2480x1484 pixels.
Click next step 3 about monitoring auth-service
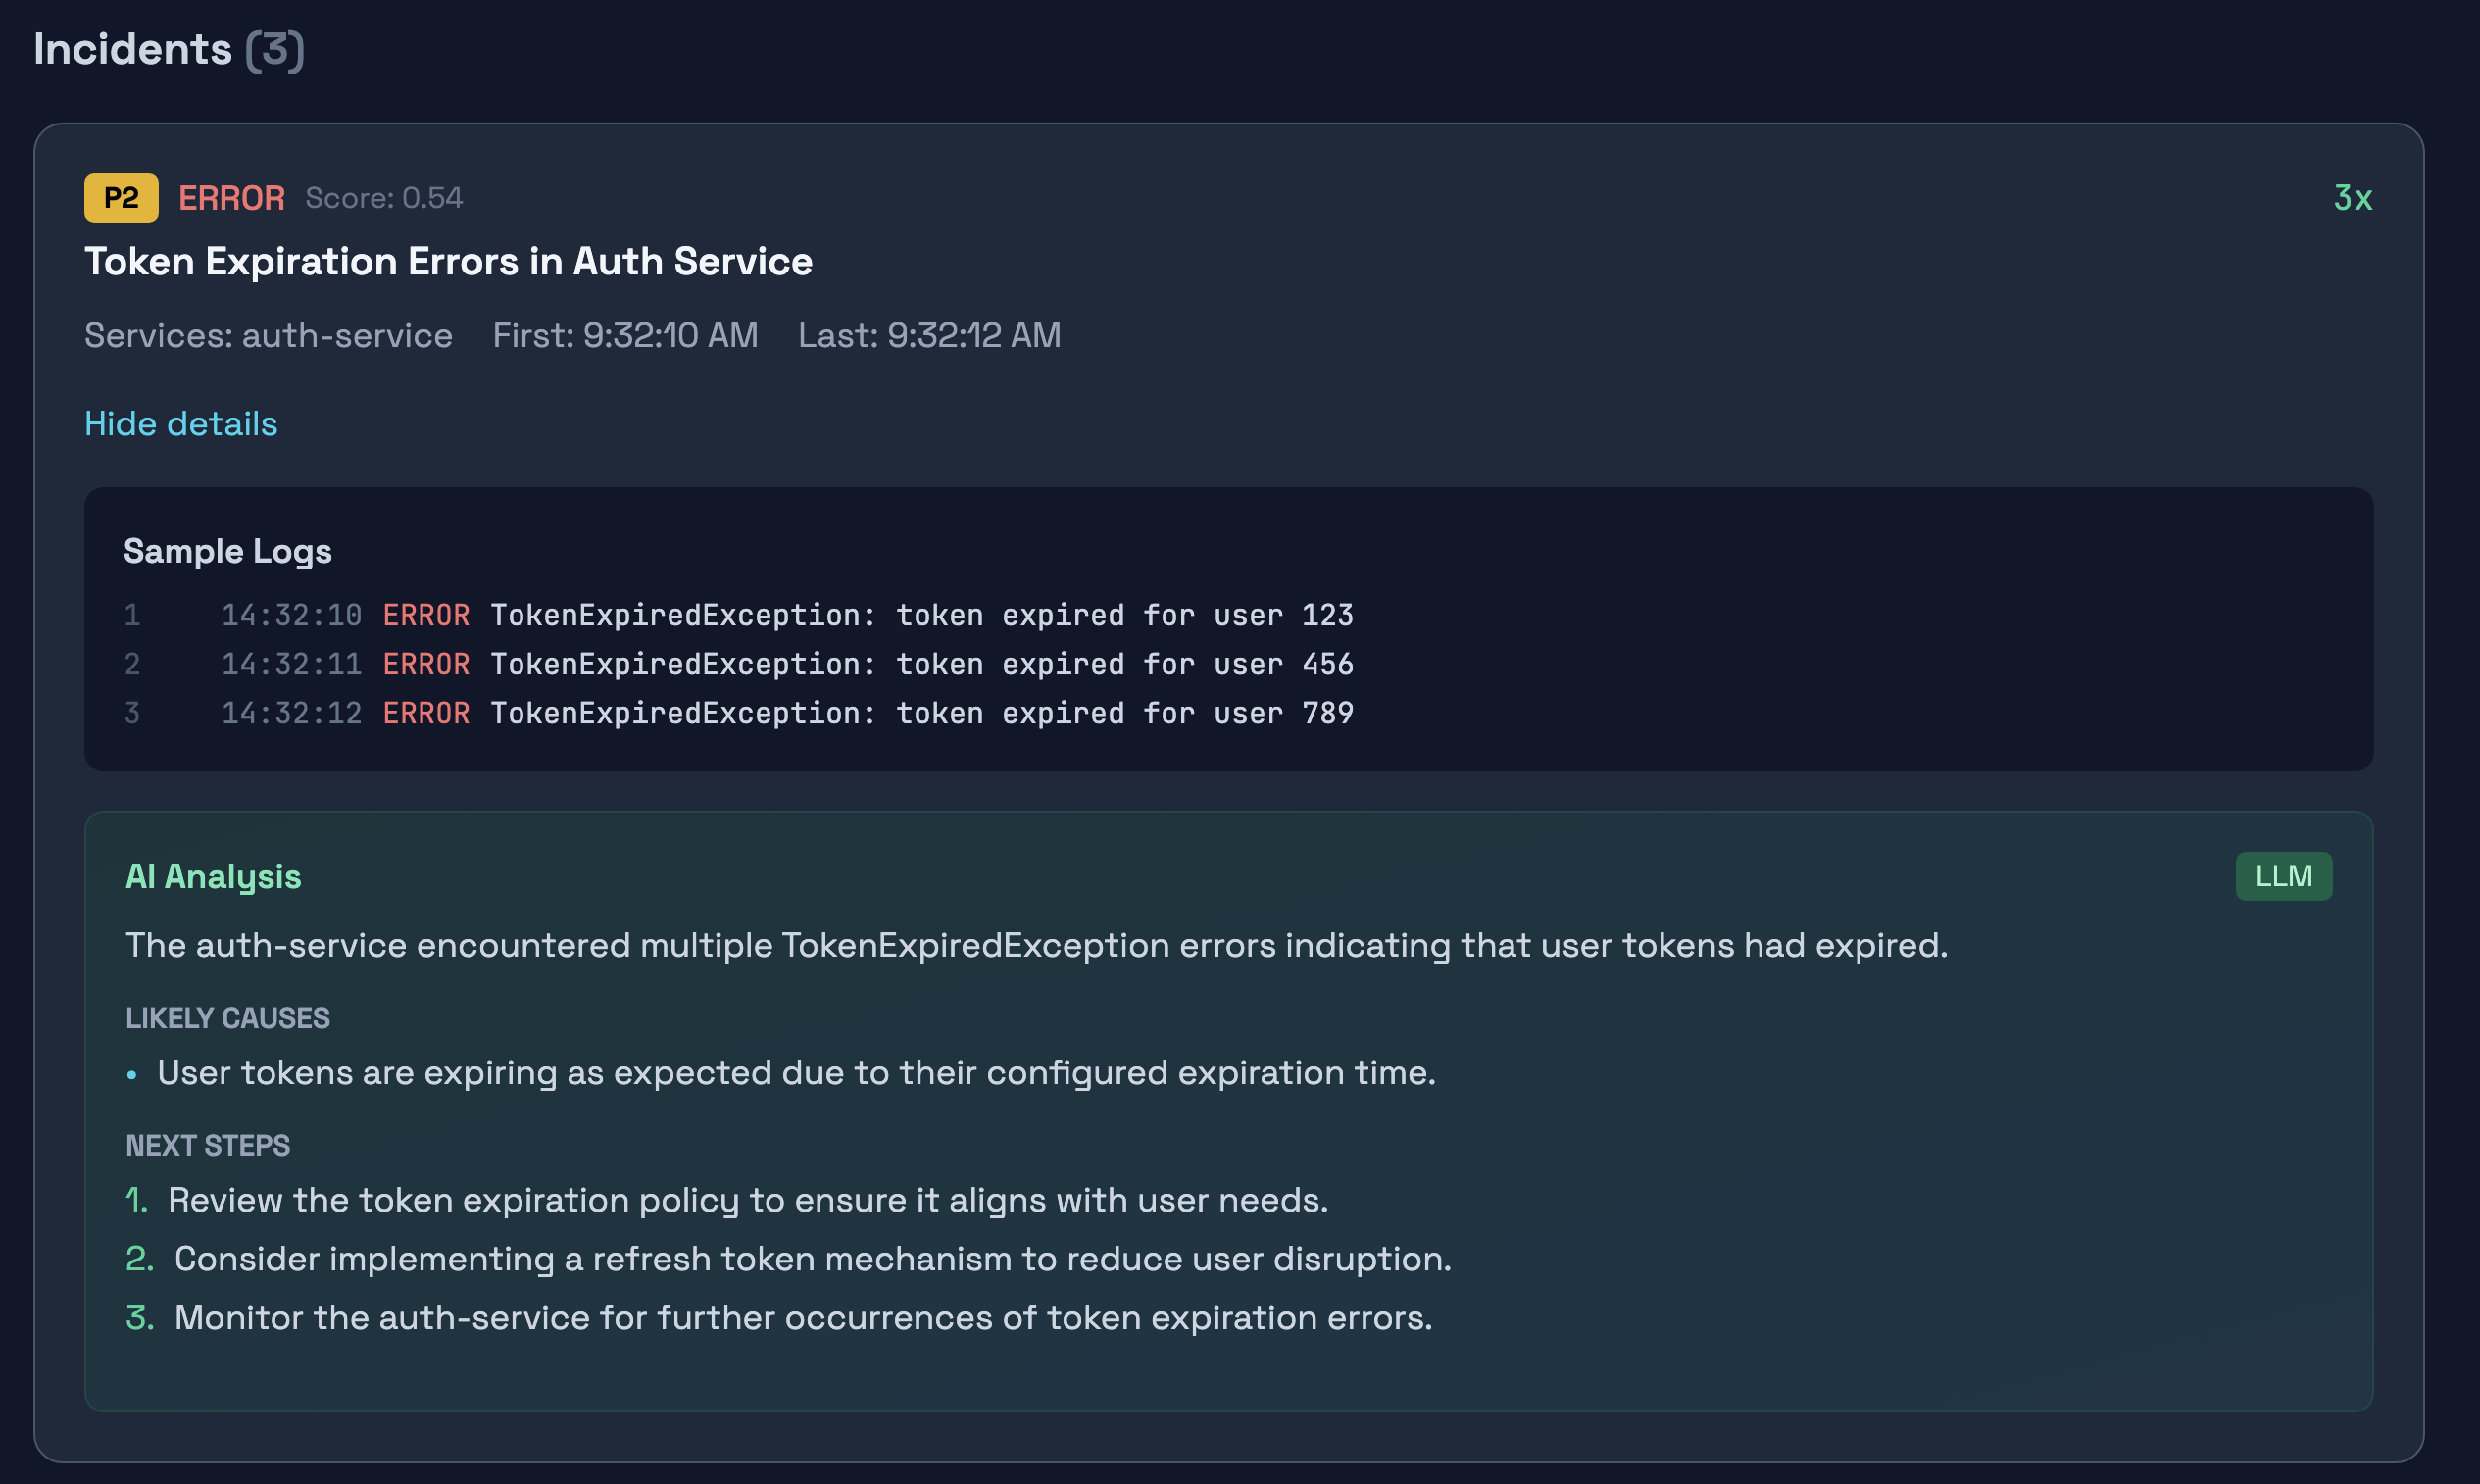click(802, 1318)
